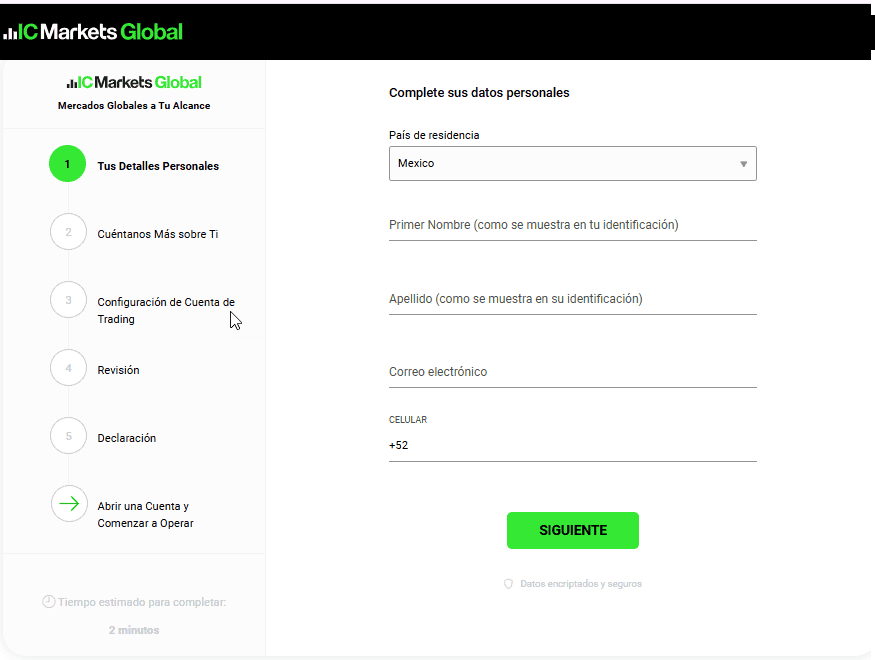The image size is (875, 660).
Task: Click 'Datos encriptados y seguros' text
Action: (x=581, y=584)
